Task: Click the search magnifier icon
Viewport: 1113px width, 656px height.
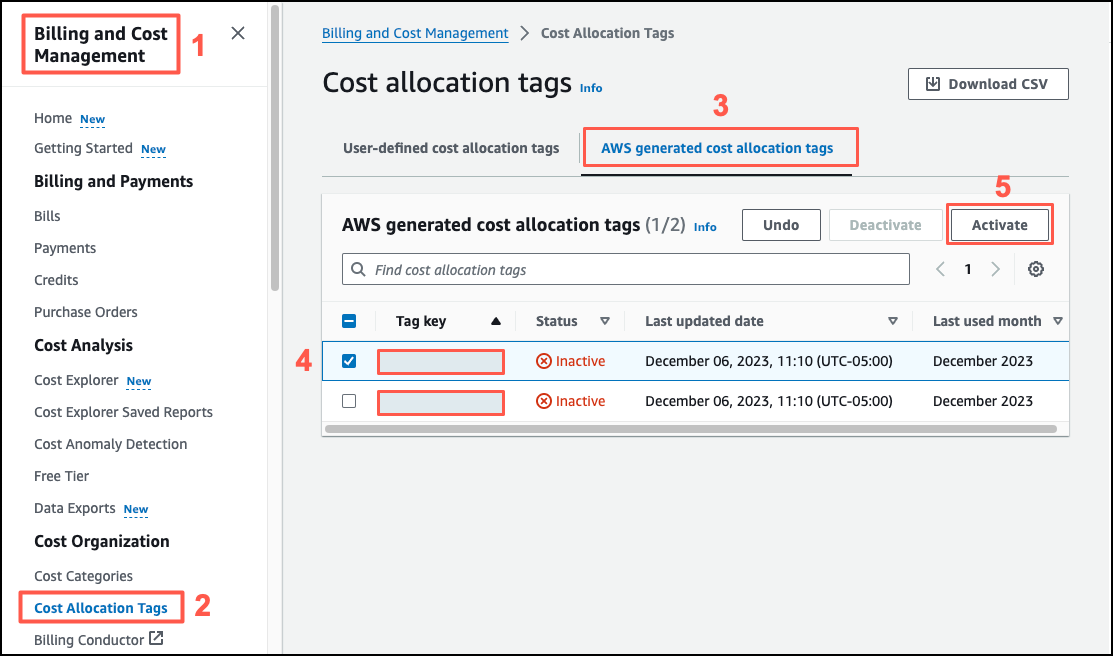Action: pos(358,269)
